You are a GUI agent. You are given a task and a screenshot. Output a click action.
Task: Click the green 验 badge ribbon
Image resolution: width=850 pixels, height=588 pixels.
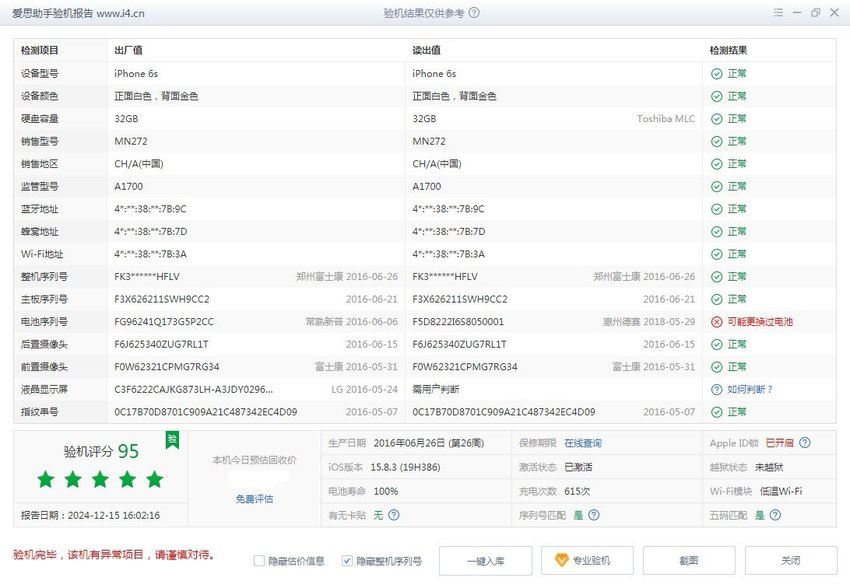172,440
